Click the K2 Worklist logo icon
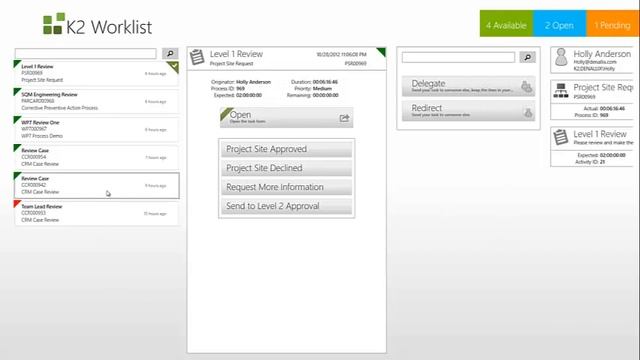The height and width of the screenshot is (360, 640). [54, 23]
